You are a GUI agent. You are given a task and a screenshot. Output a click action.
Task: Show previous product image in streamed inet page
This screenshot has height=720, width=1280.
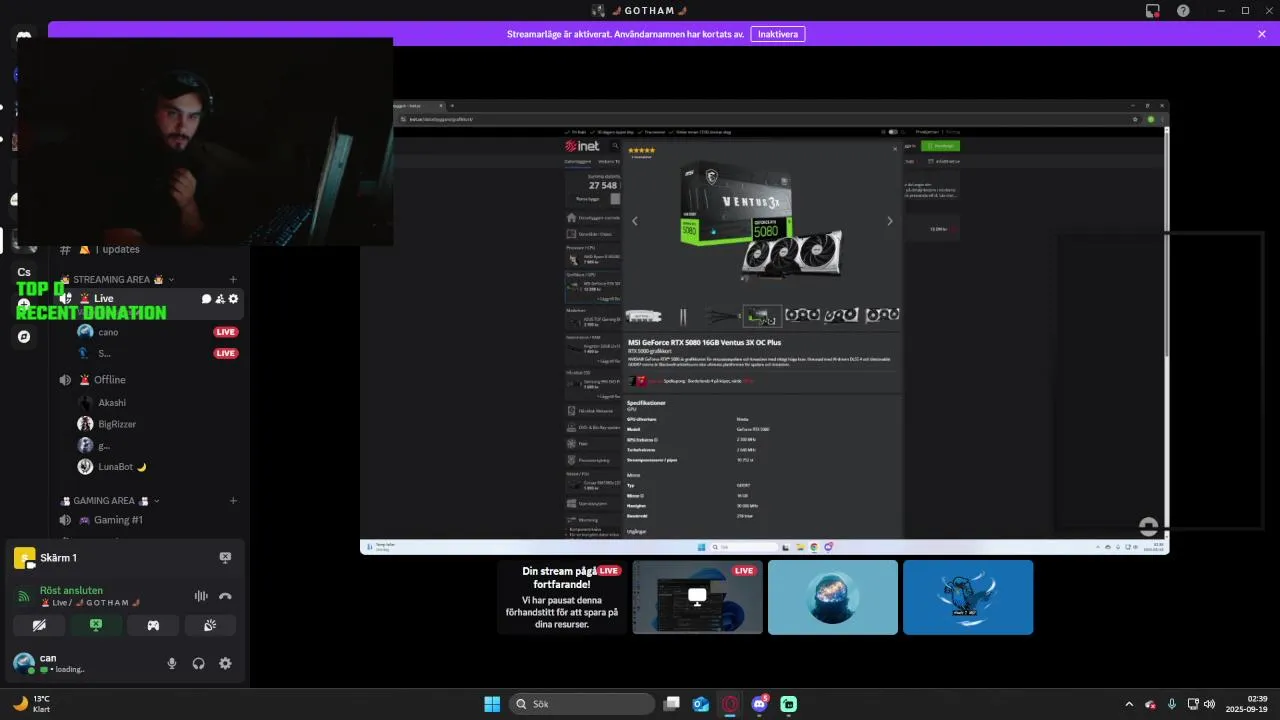[x=634, y=221]
